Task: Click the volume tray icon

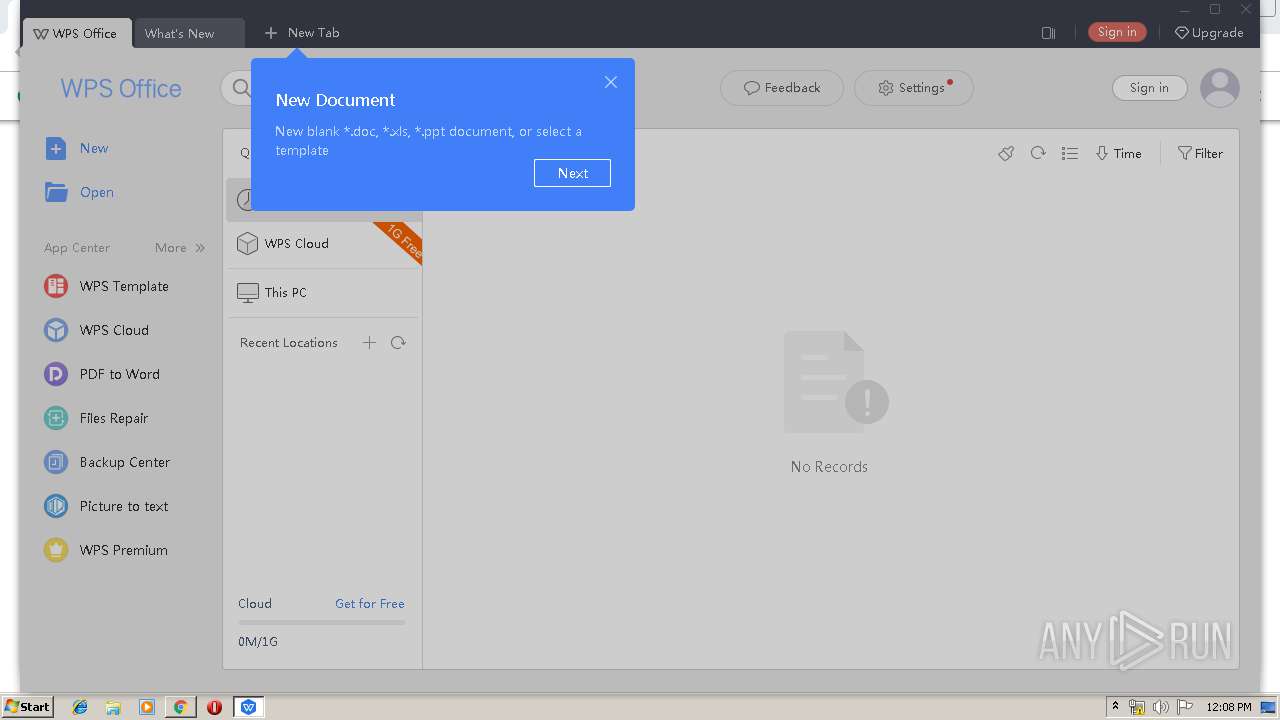Action: pos(1161,707)
